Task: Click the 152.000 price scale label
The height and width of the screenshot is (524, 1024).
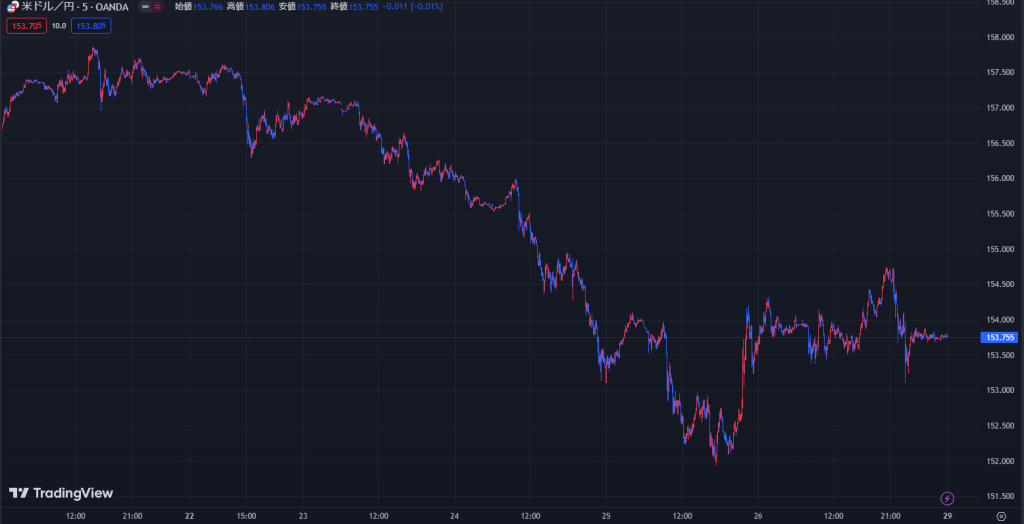Action: (1001, 461)
